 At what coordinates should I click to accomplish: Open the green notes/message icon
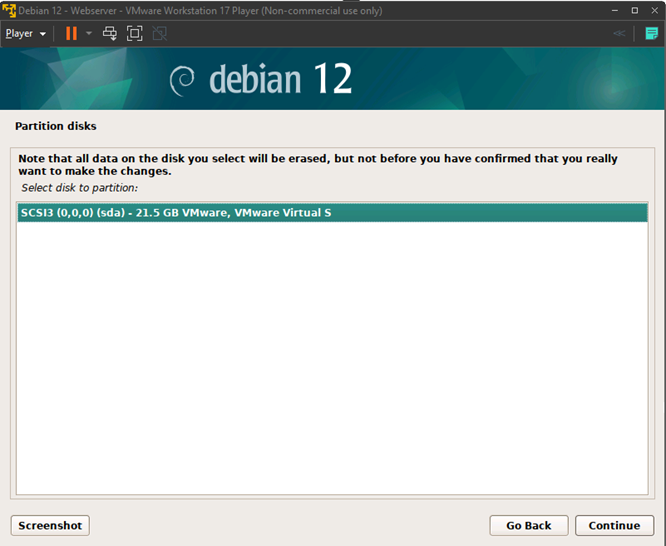click(651, 33)
